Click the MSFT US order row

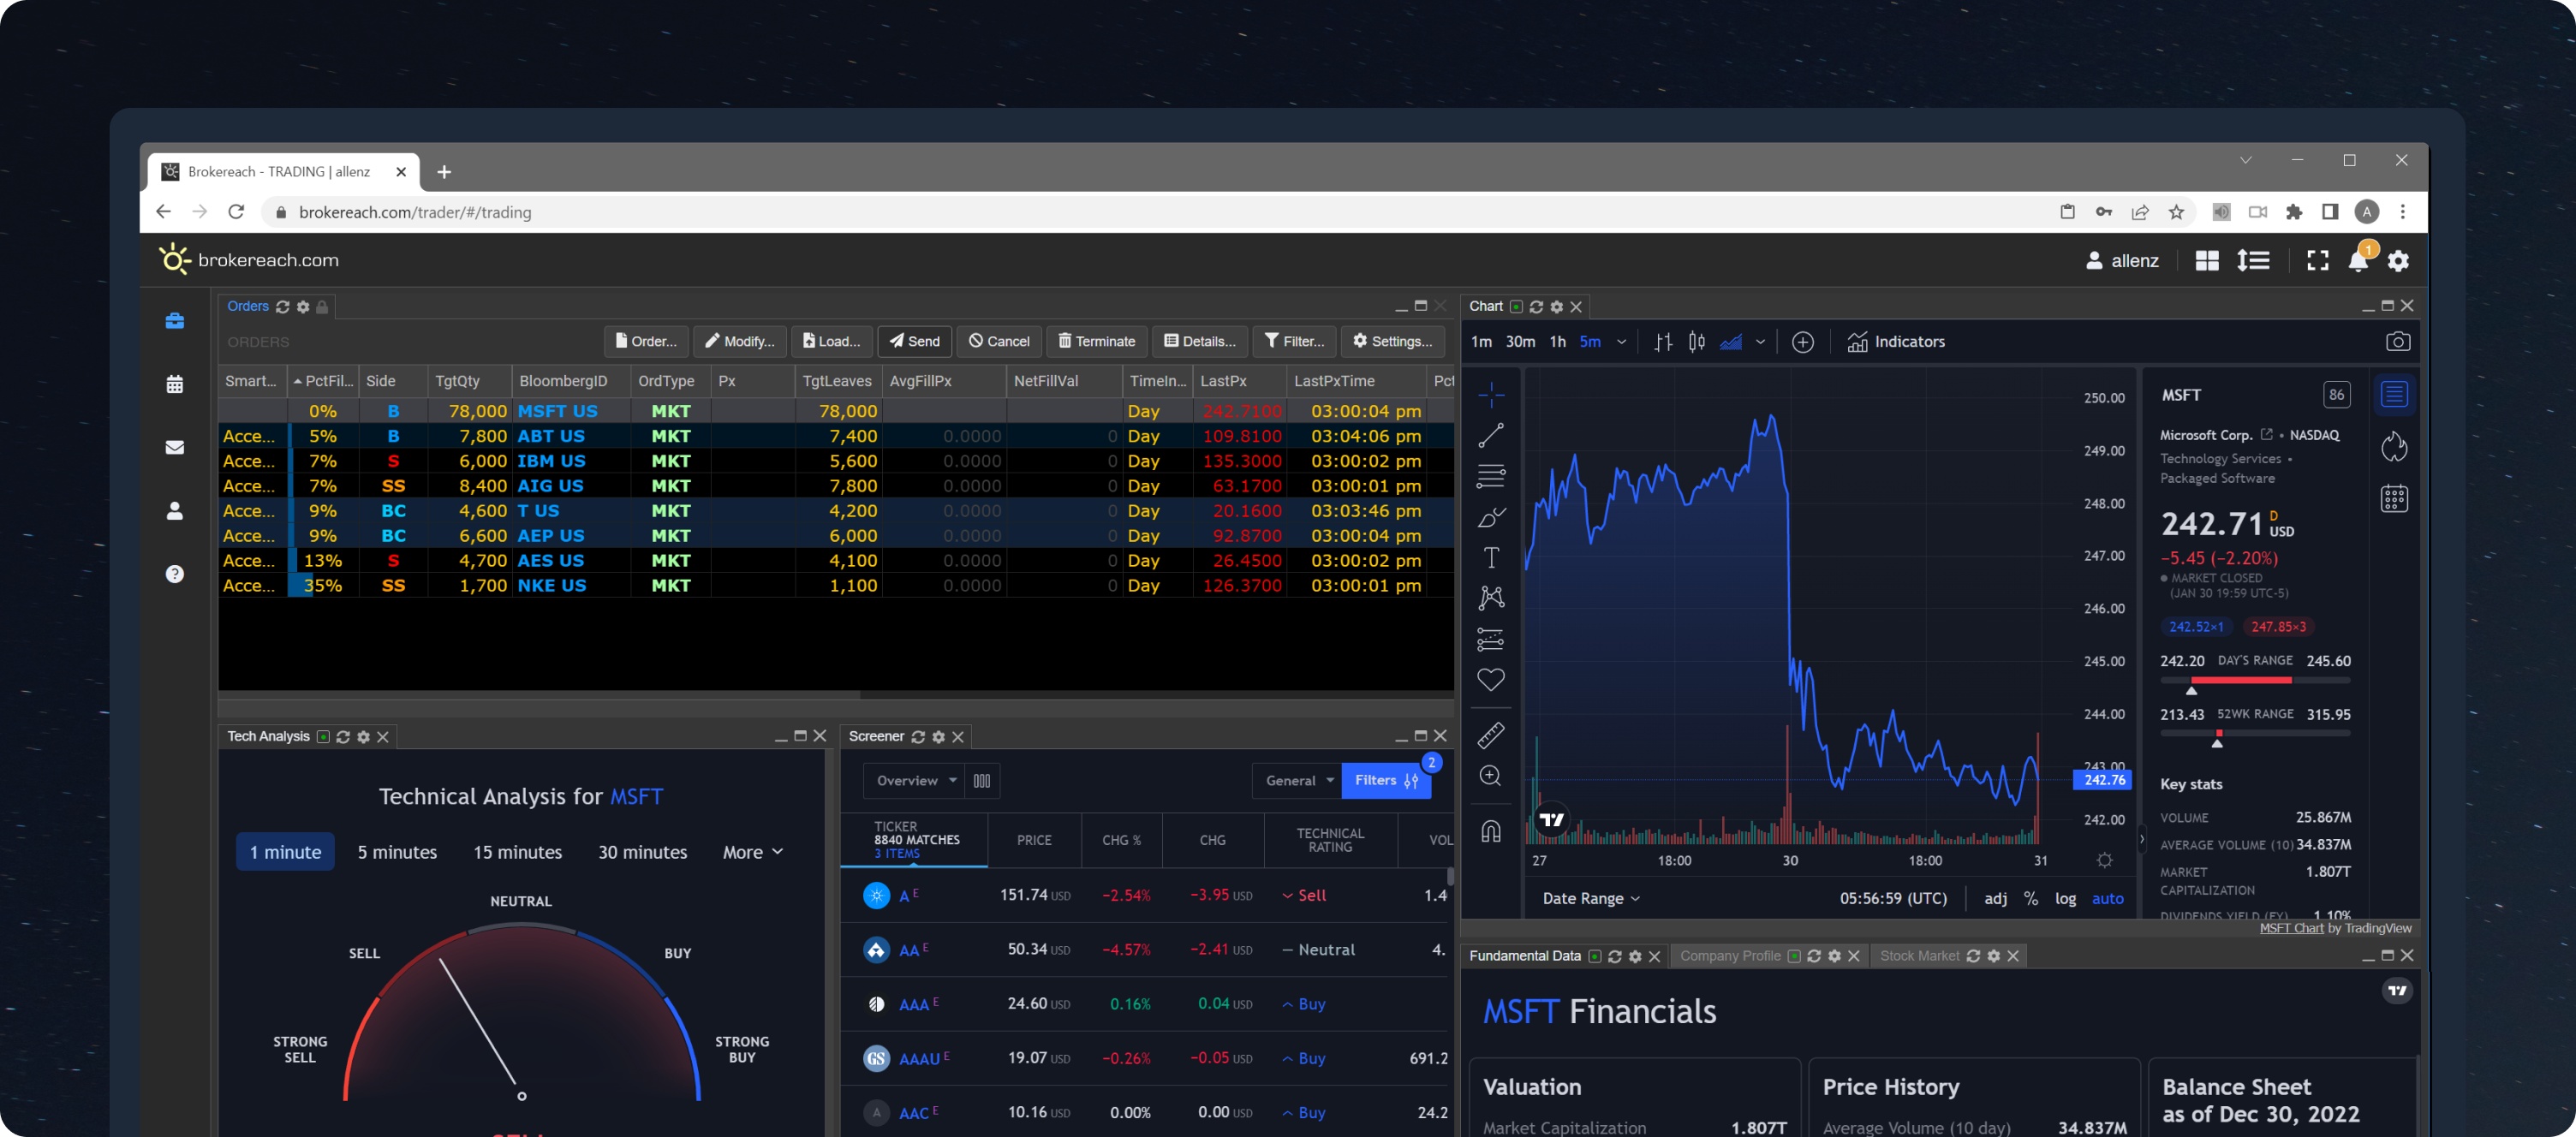[556, 411]
